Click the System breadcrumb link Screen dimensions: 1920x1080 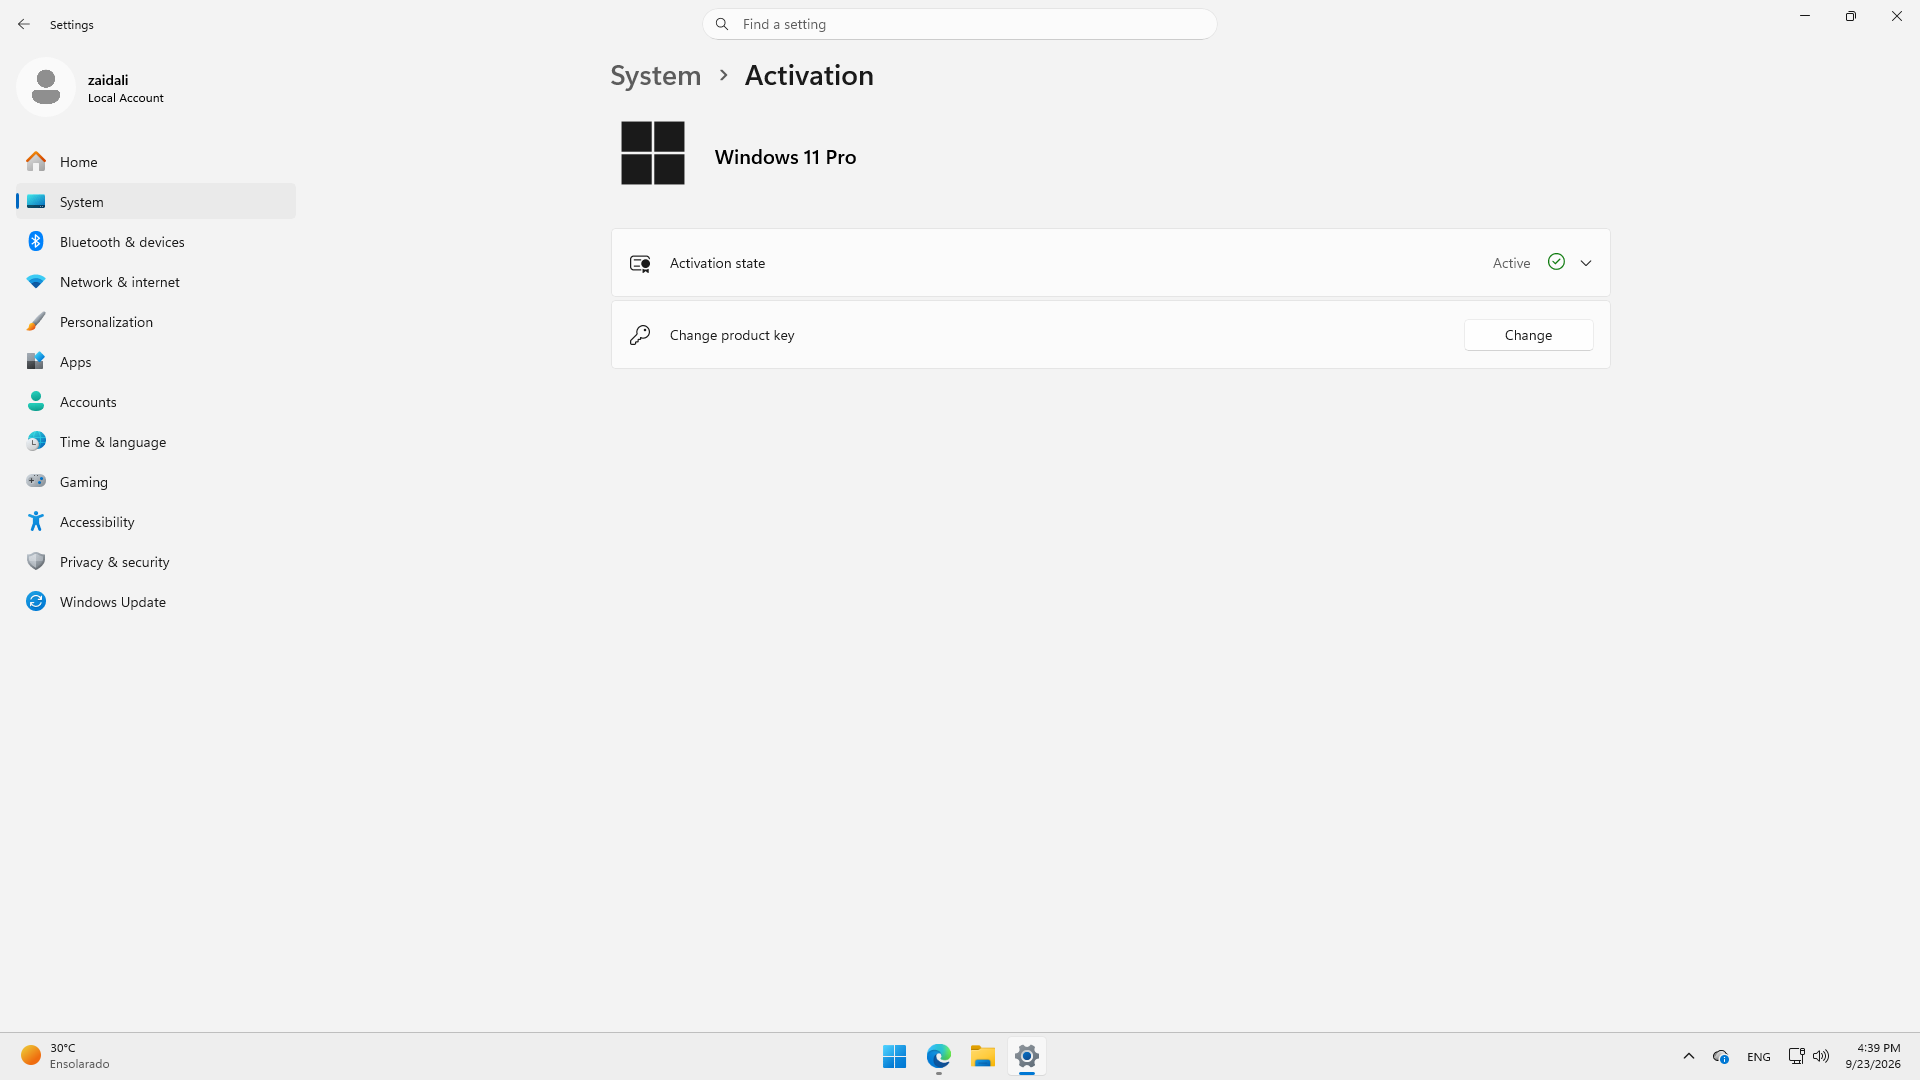[656, 75]
